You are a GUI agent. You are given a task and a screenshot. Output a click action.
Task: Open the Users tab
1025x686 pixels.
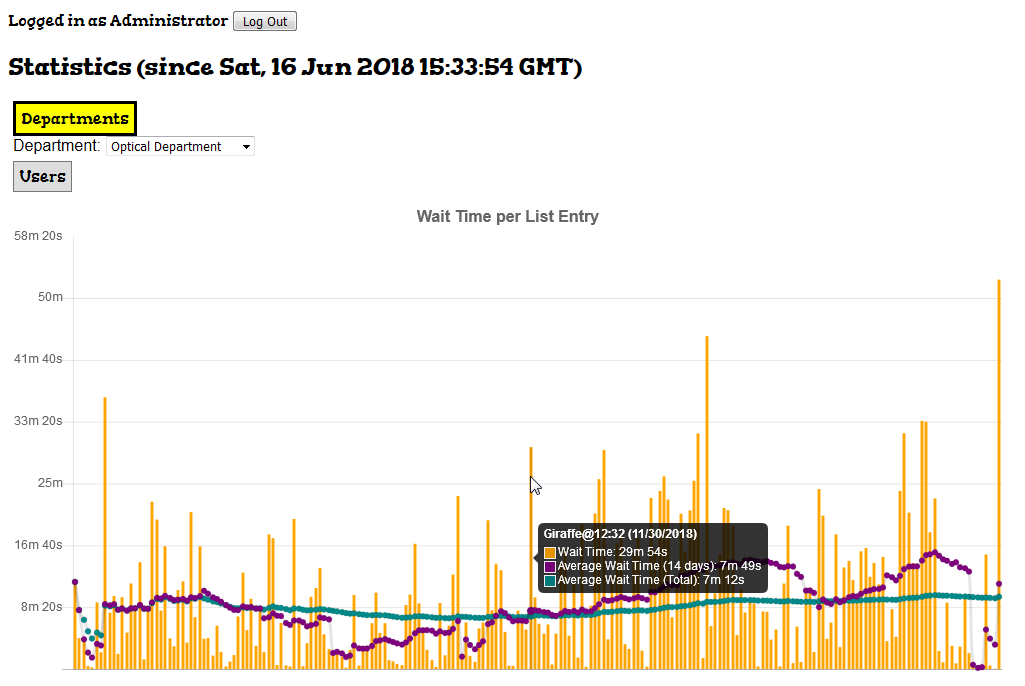(42, 177)
